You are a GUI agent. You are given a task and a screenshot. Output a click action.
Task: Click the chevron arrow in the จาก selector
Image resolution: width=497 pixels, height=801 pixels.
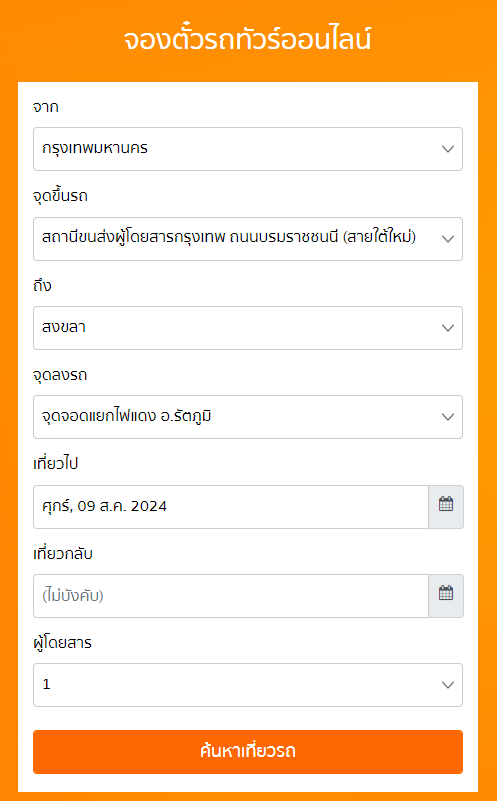point(448,149)
